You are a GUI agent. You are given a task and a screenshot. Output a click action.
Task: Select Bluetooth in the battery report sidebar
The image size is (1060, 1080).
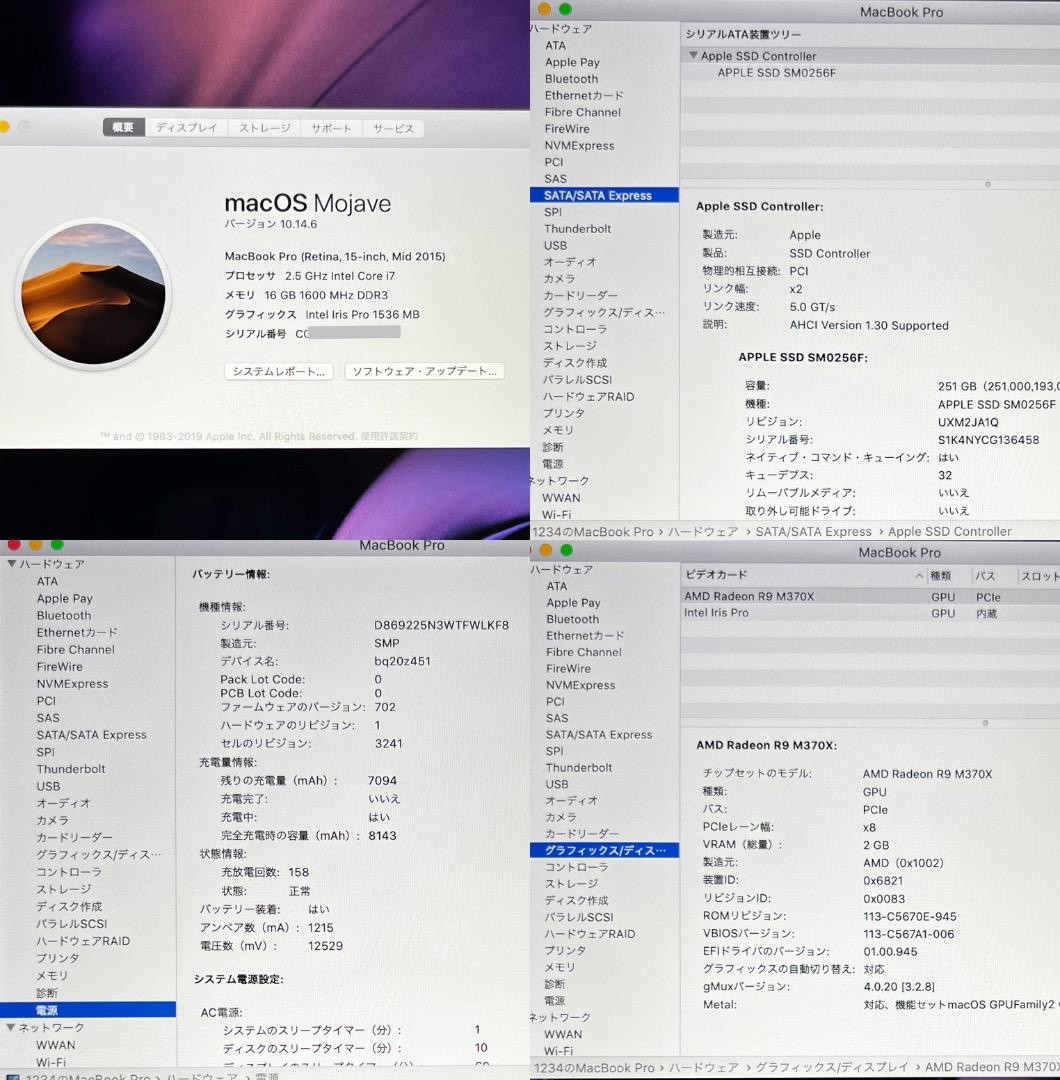pos(63,616)
